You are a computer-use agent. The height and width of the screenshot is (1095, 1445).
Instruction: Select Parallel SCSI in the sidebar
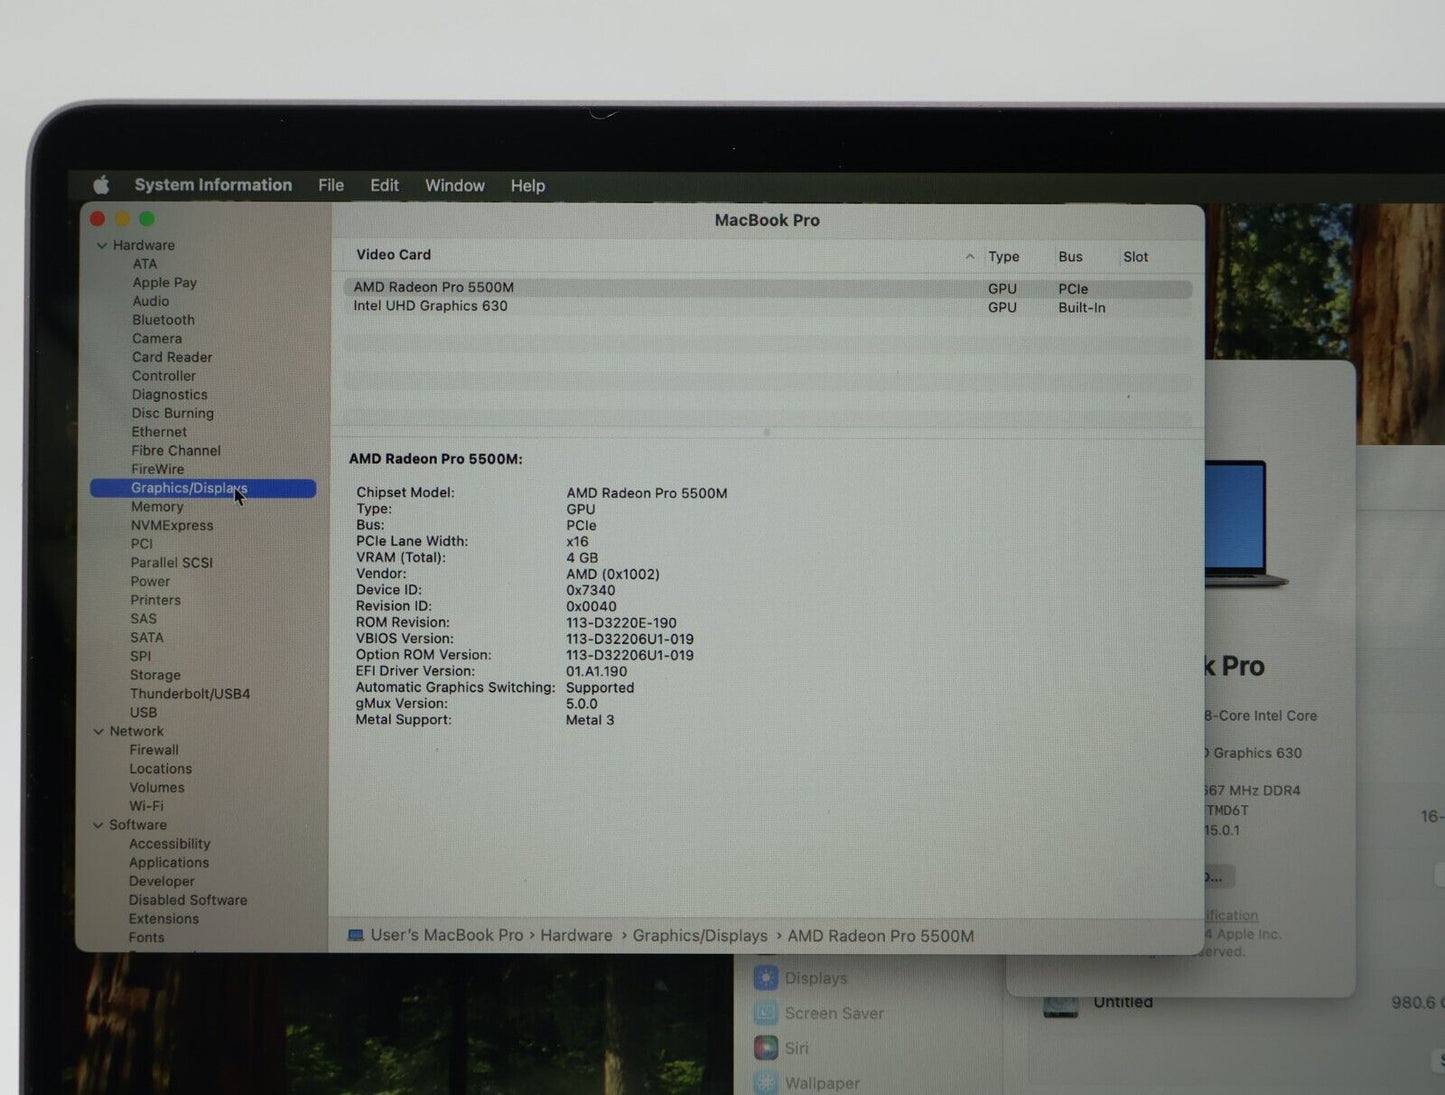[x=172, y=563]
